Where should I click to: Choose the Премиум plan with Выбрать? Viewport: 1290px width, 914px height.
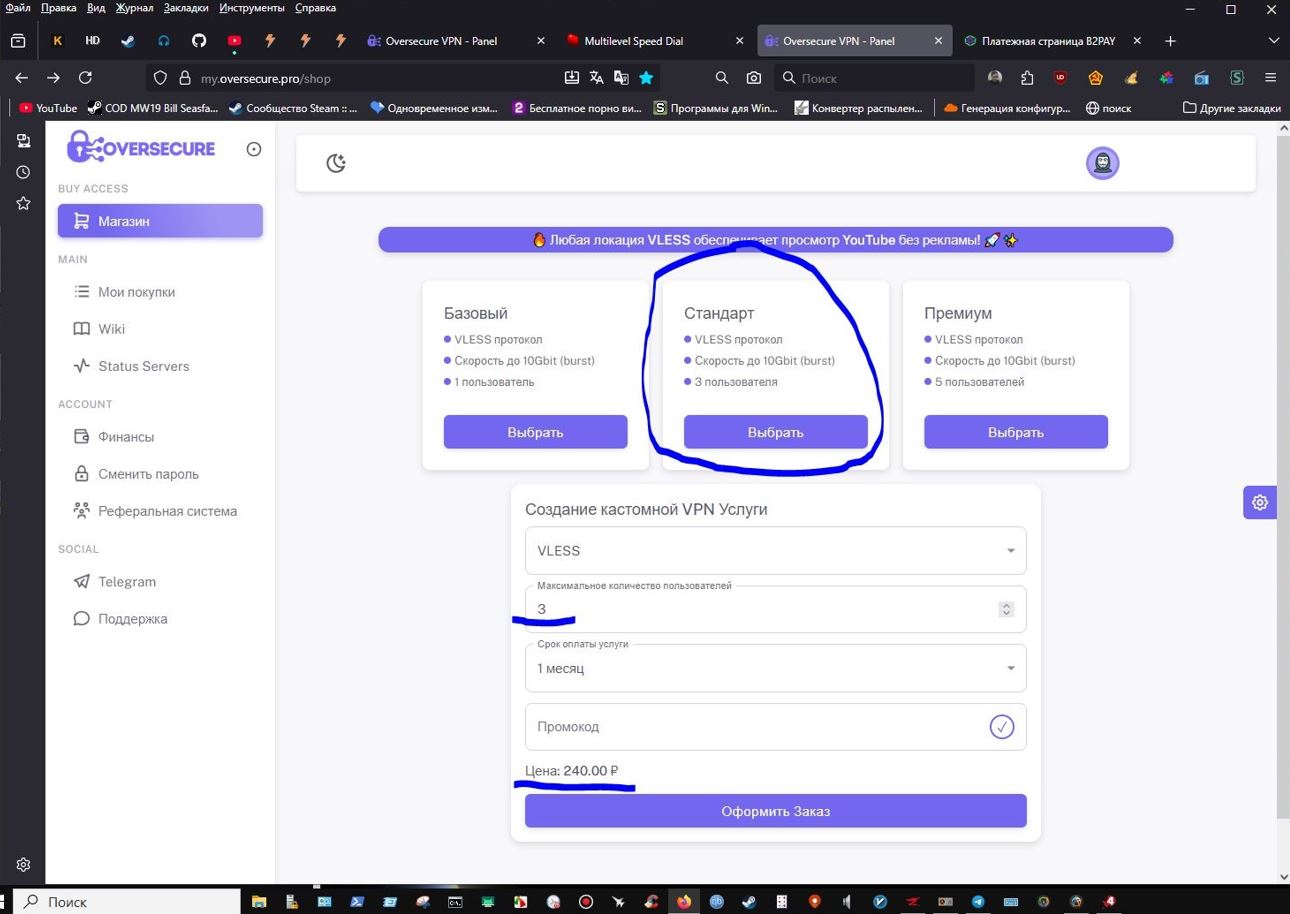pos(1016,432)
